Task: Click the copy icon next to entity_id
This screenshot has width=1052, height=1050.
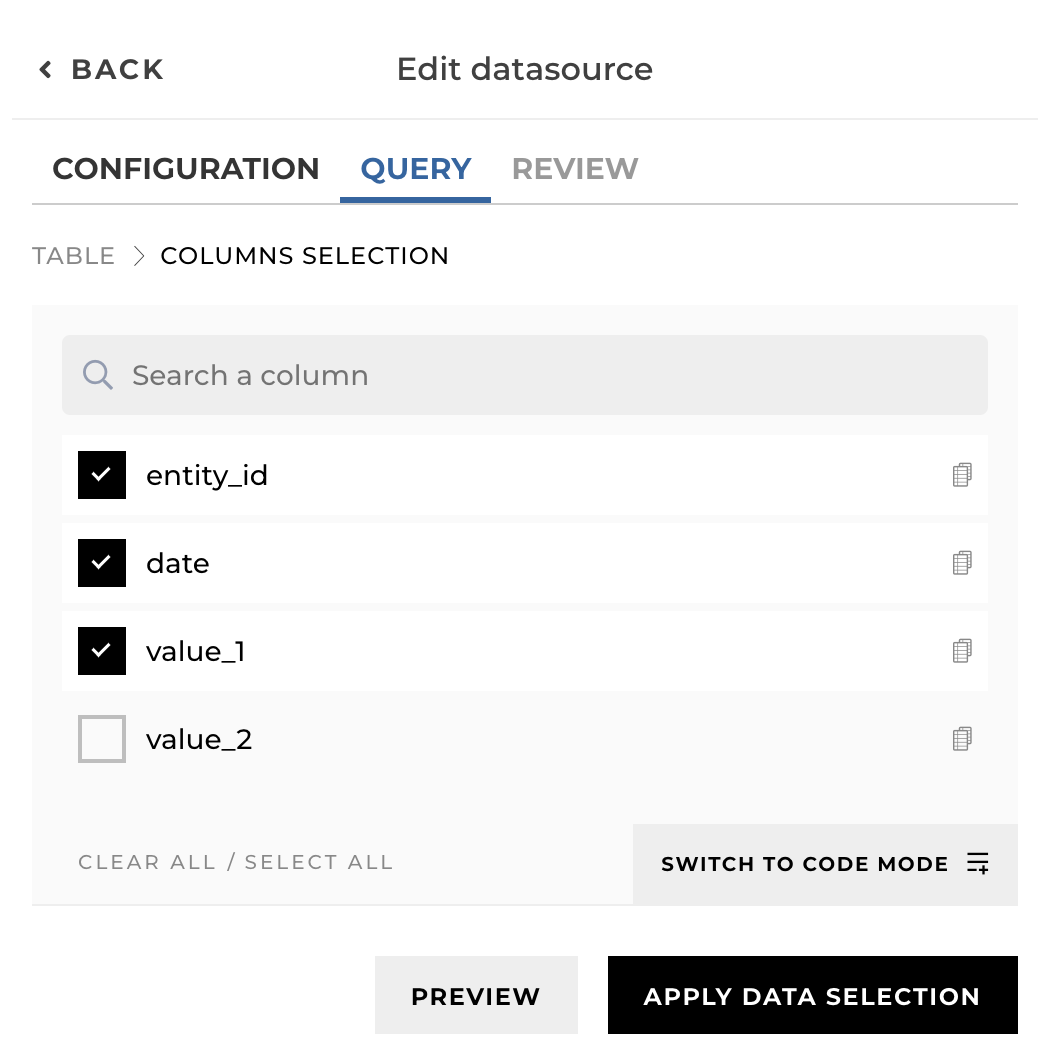Action: coord(962,475)
